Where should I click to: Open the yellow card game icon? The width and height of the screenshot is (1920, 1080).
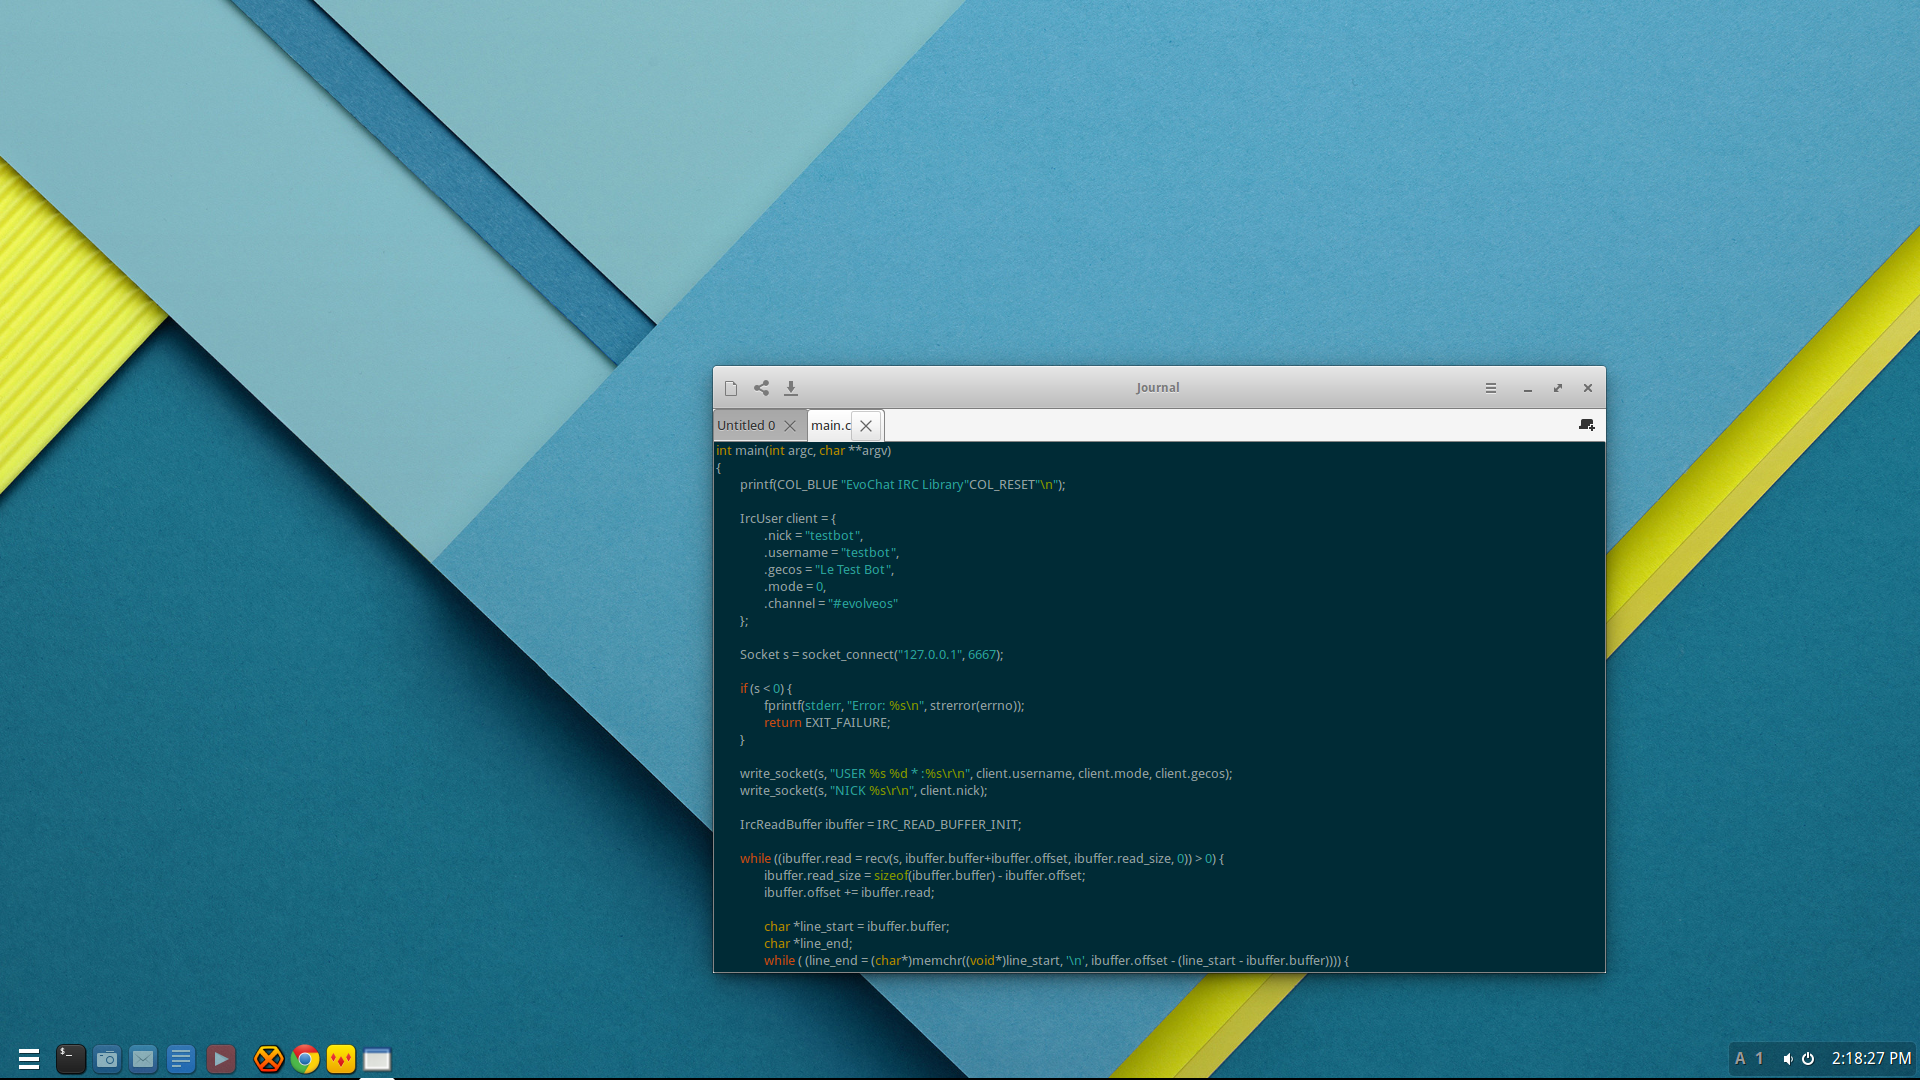(341, 1059)
